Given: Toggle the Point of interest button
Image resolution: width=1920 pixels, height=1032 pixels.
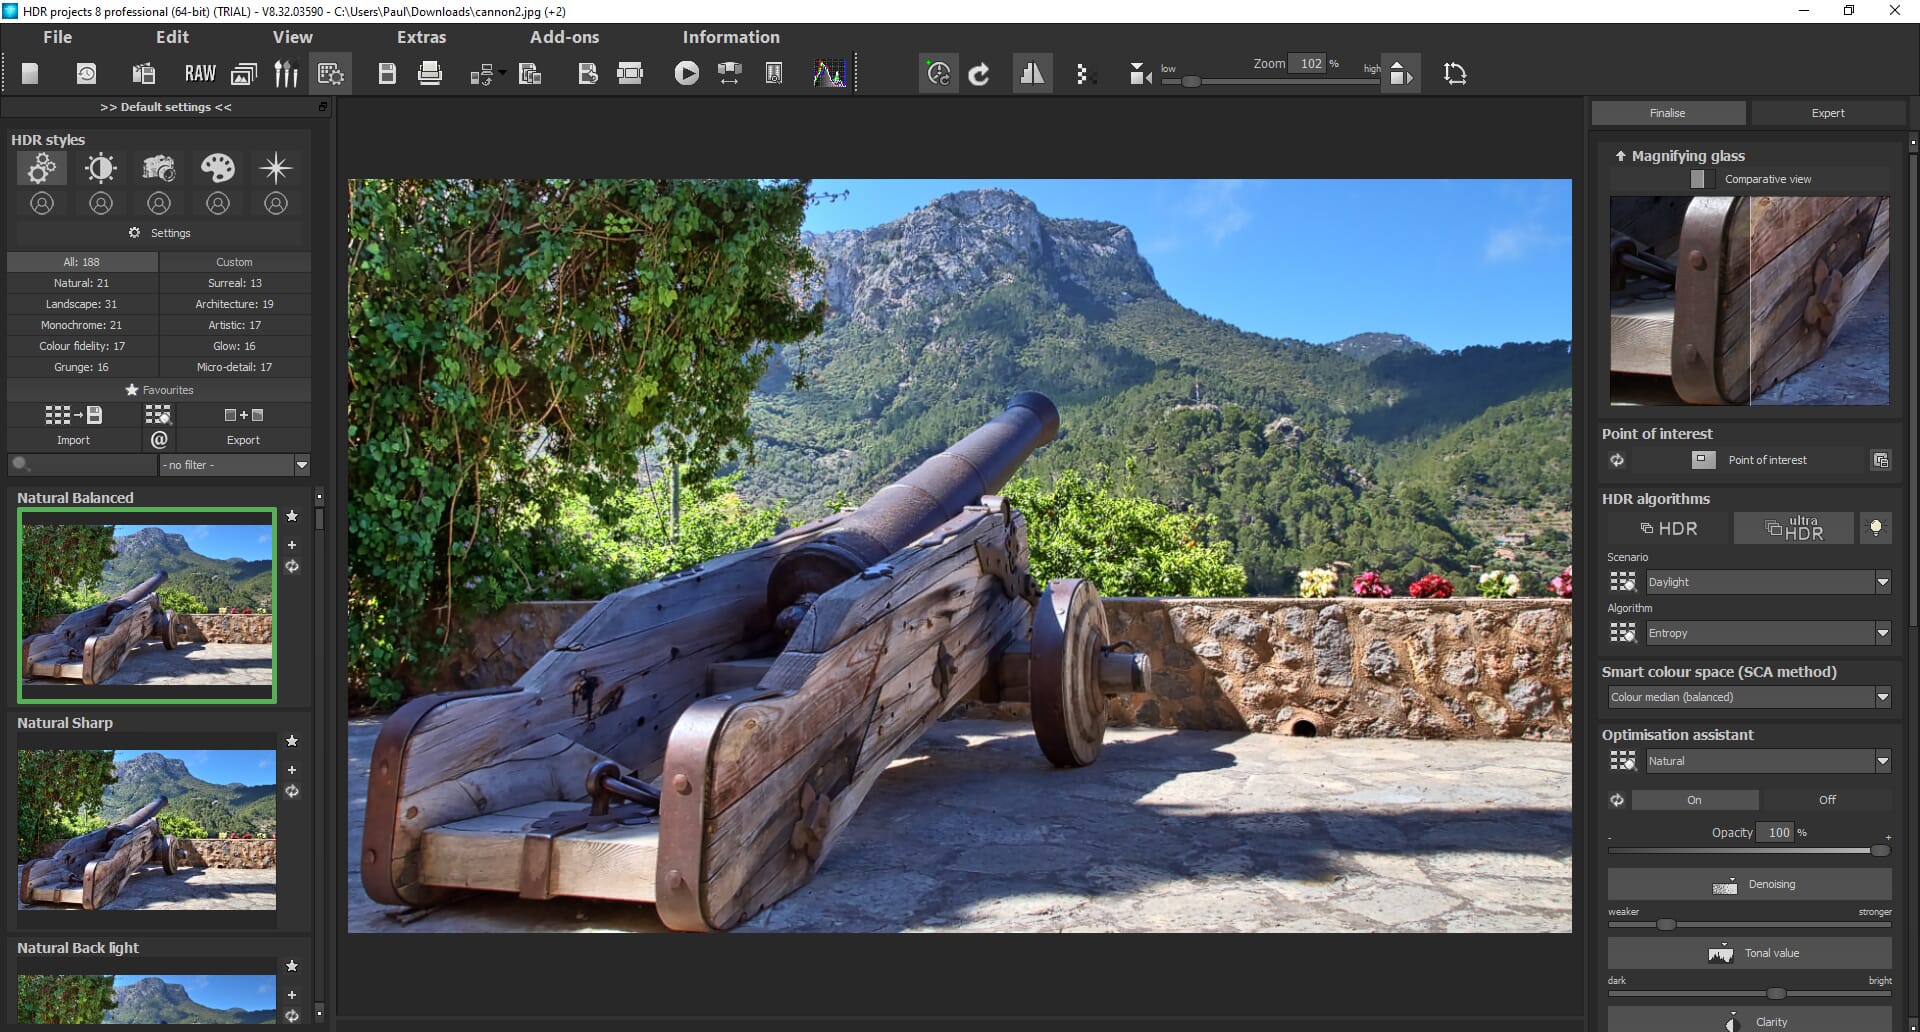Looking at the screenshot, I should 1749,460.
